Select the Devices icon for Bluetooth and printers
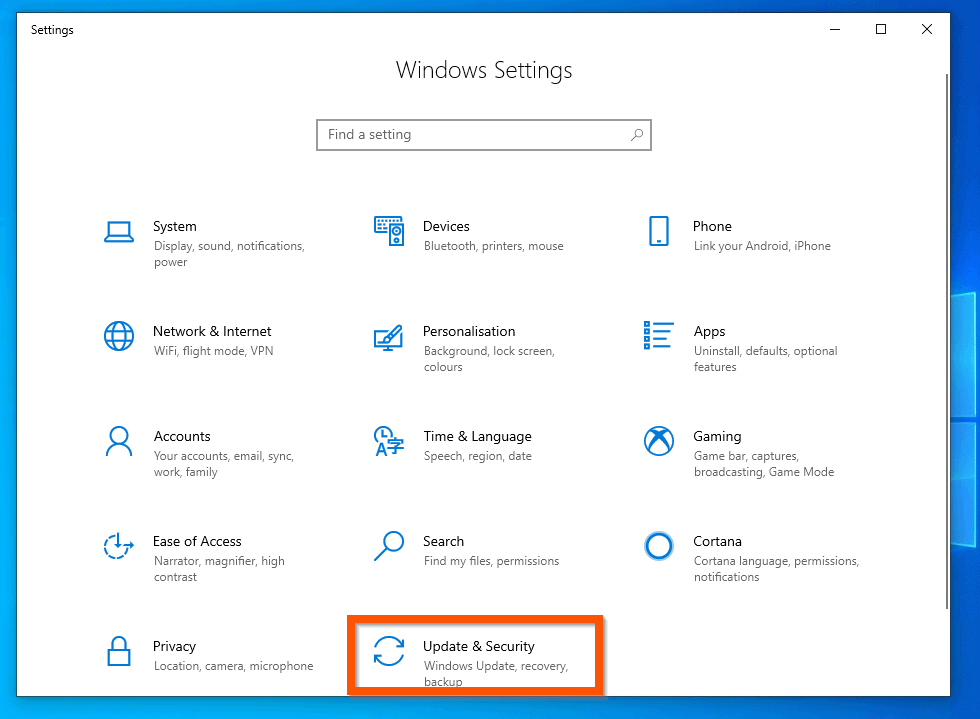 [x=388, y=229]
